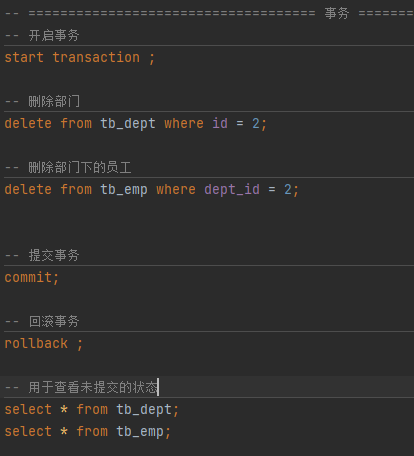Click the comment '-- 删除部门下的员工'
This screenshot has width=414, height=456.
(x=68, y=167)
